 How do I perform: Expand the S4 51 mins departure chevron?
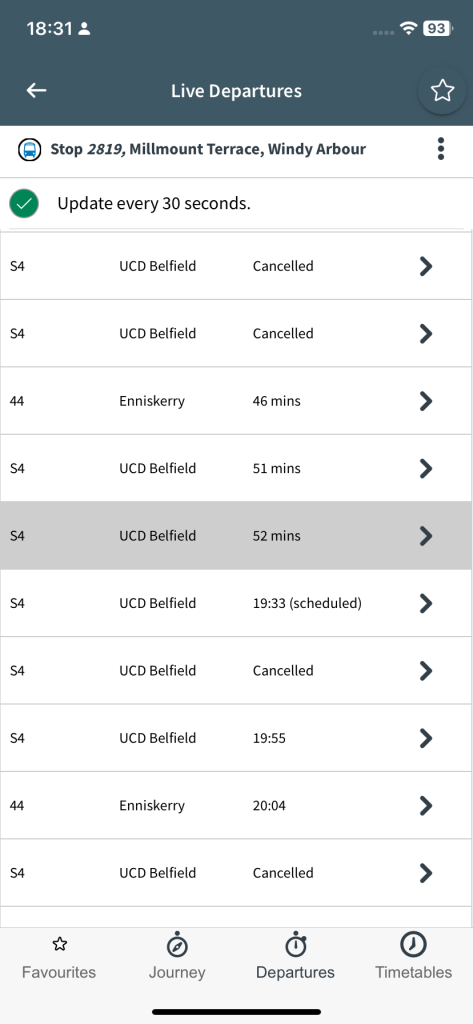(x=426, y=468)
